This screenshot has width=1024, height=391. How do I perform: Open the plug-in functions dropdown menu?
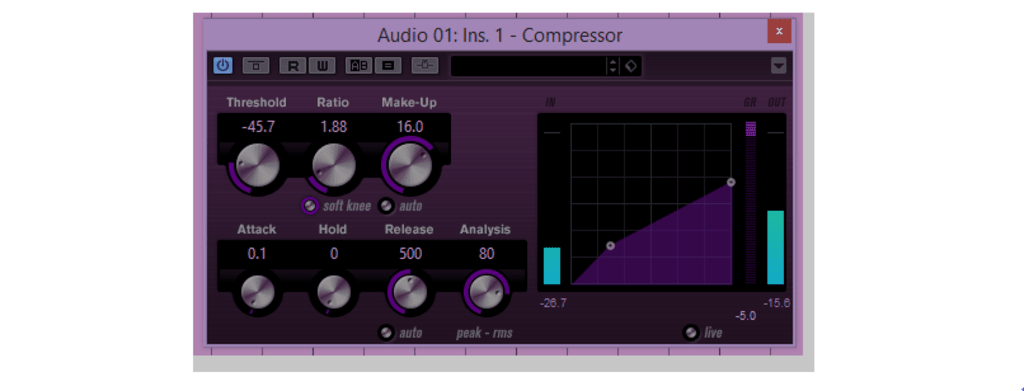click(x=778, y=66)
